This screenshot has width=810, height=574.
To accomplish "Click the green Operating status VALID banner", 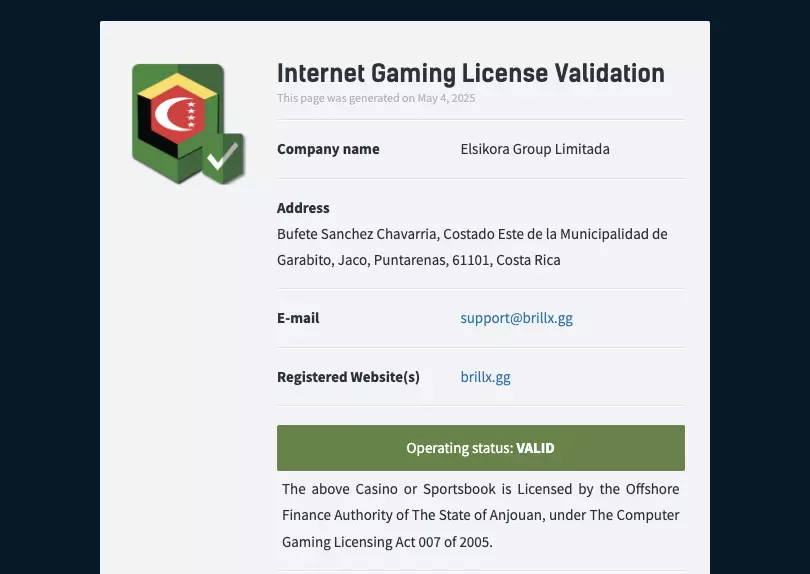I will pos(480,448).
